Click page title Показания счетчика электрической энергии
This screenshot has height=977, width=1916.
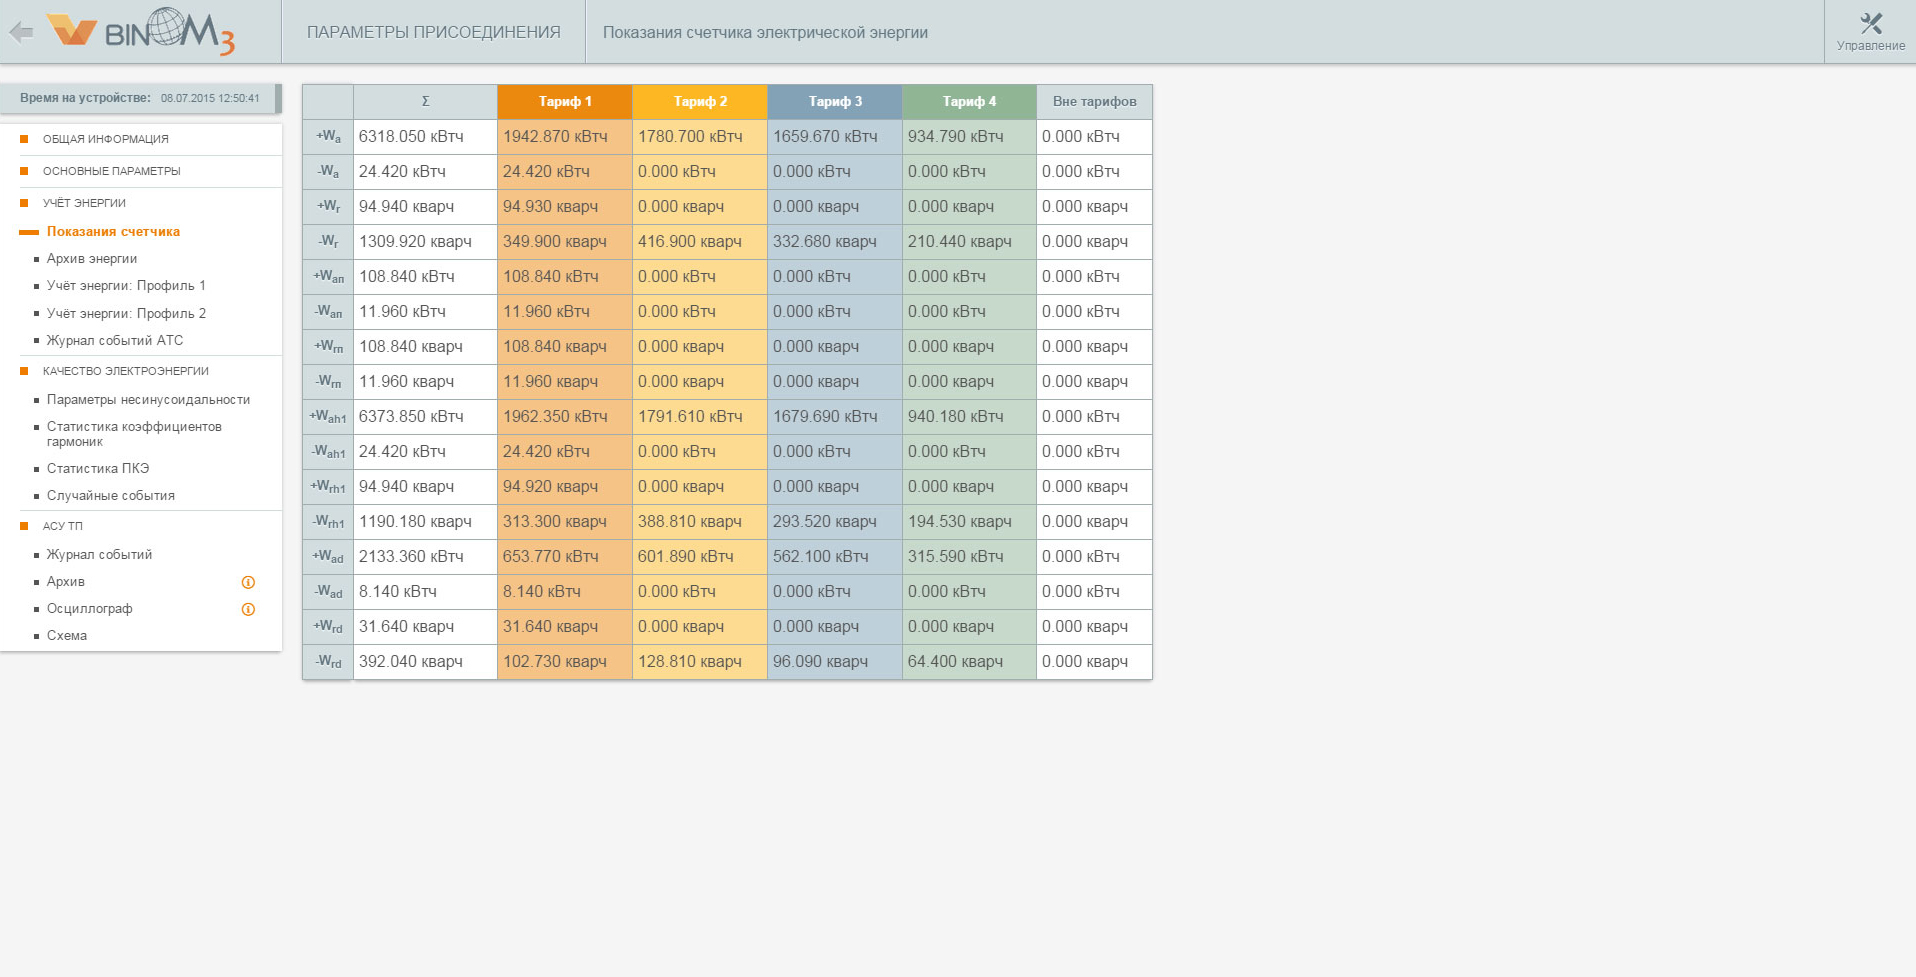pyautogui.click(x=765, y=32)
